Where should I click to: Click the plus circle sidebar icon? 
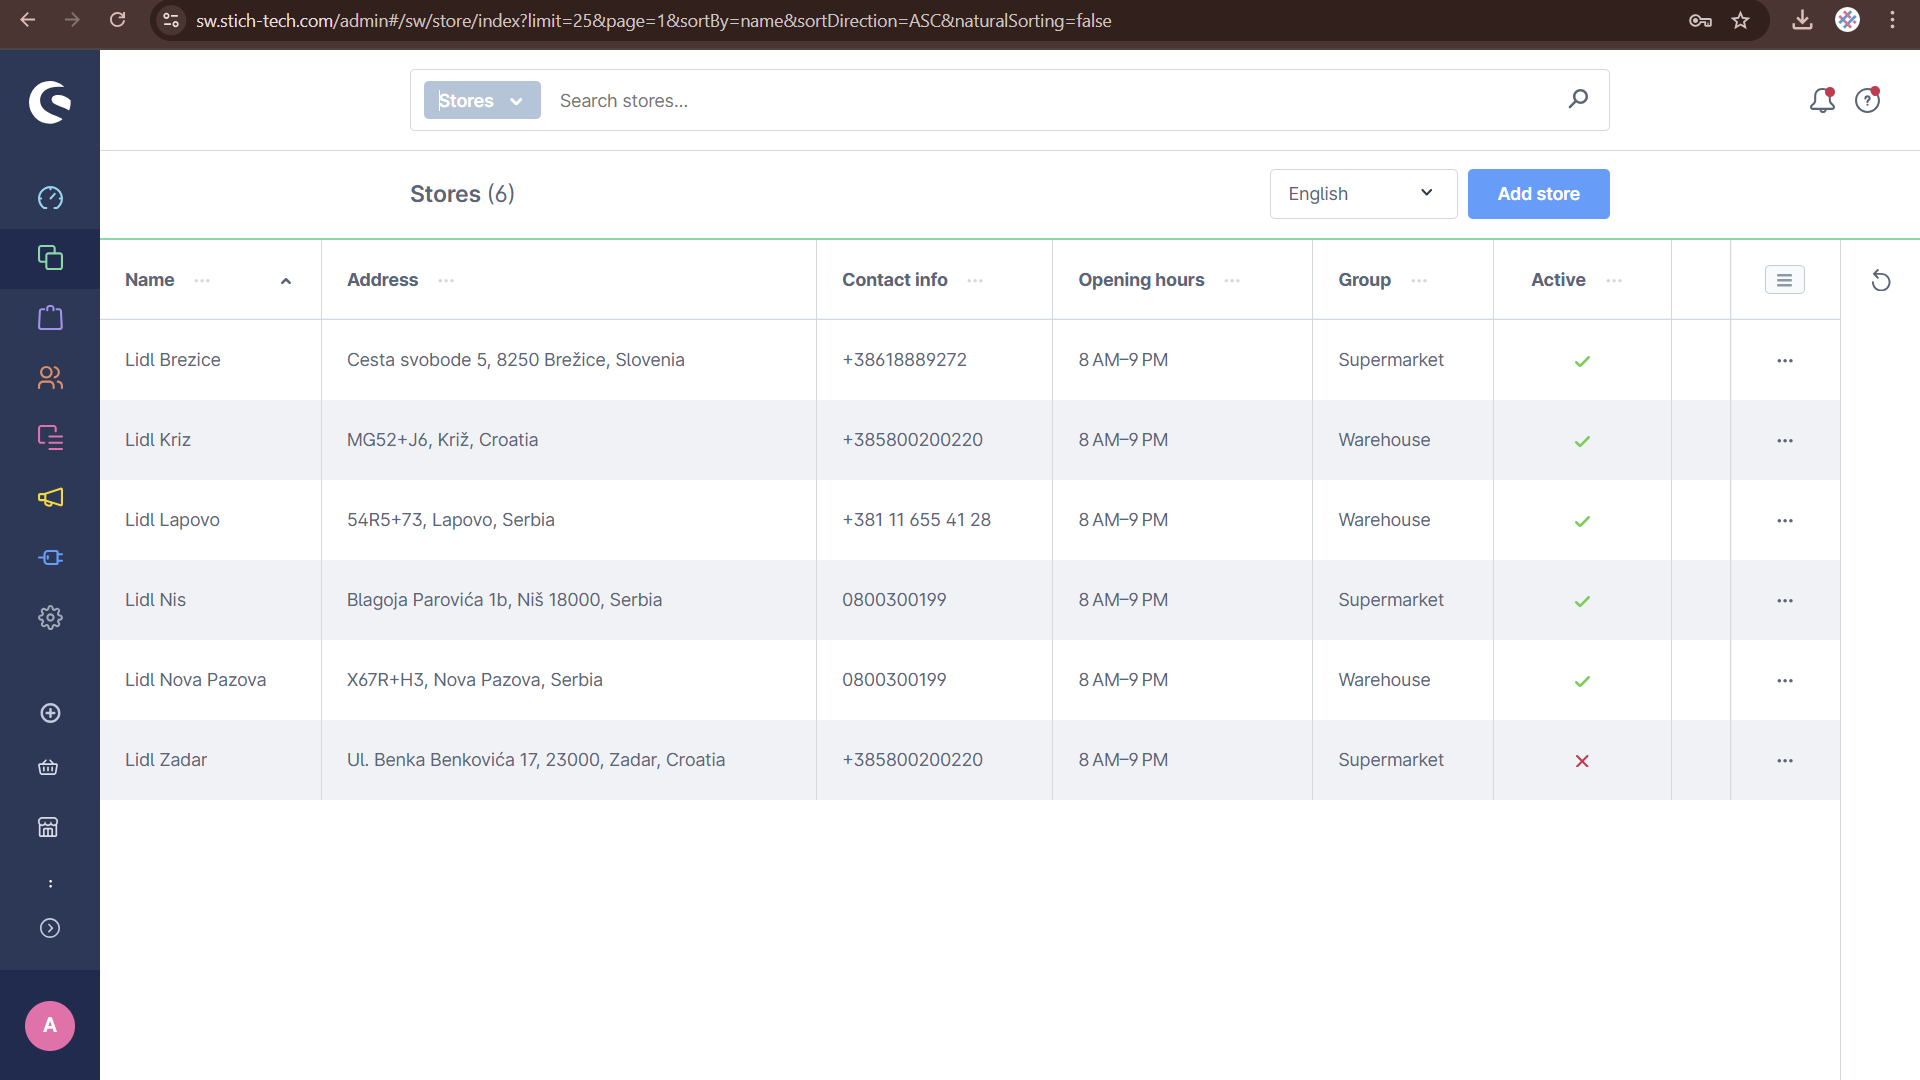[x=50, y=713]
